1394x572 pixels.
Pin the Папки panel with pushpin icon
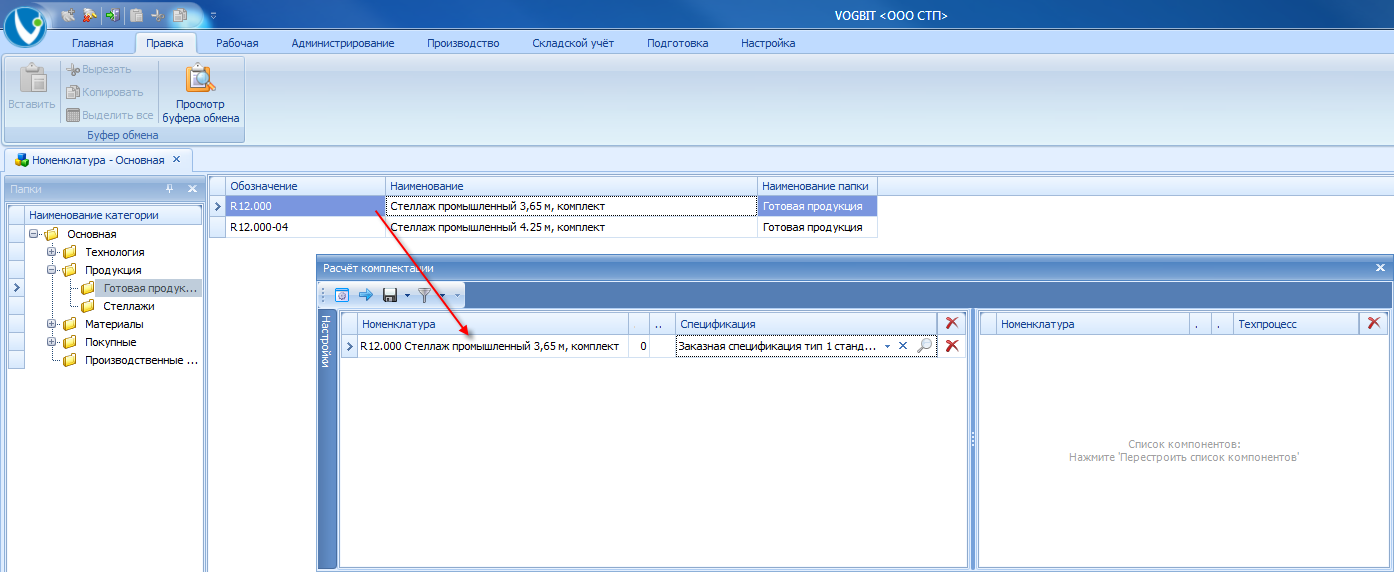[x=169, y=189]
